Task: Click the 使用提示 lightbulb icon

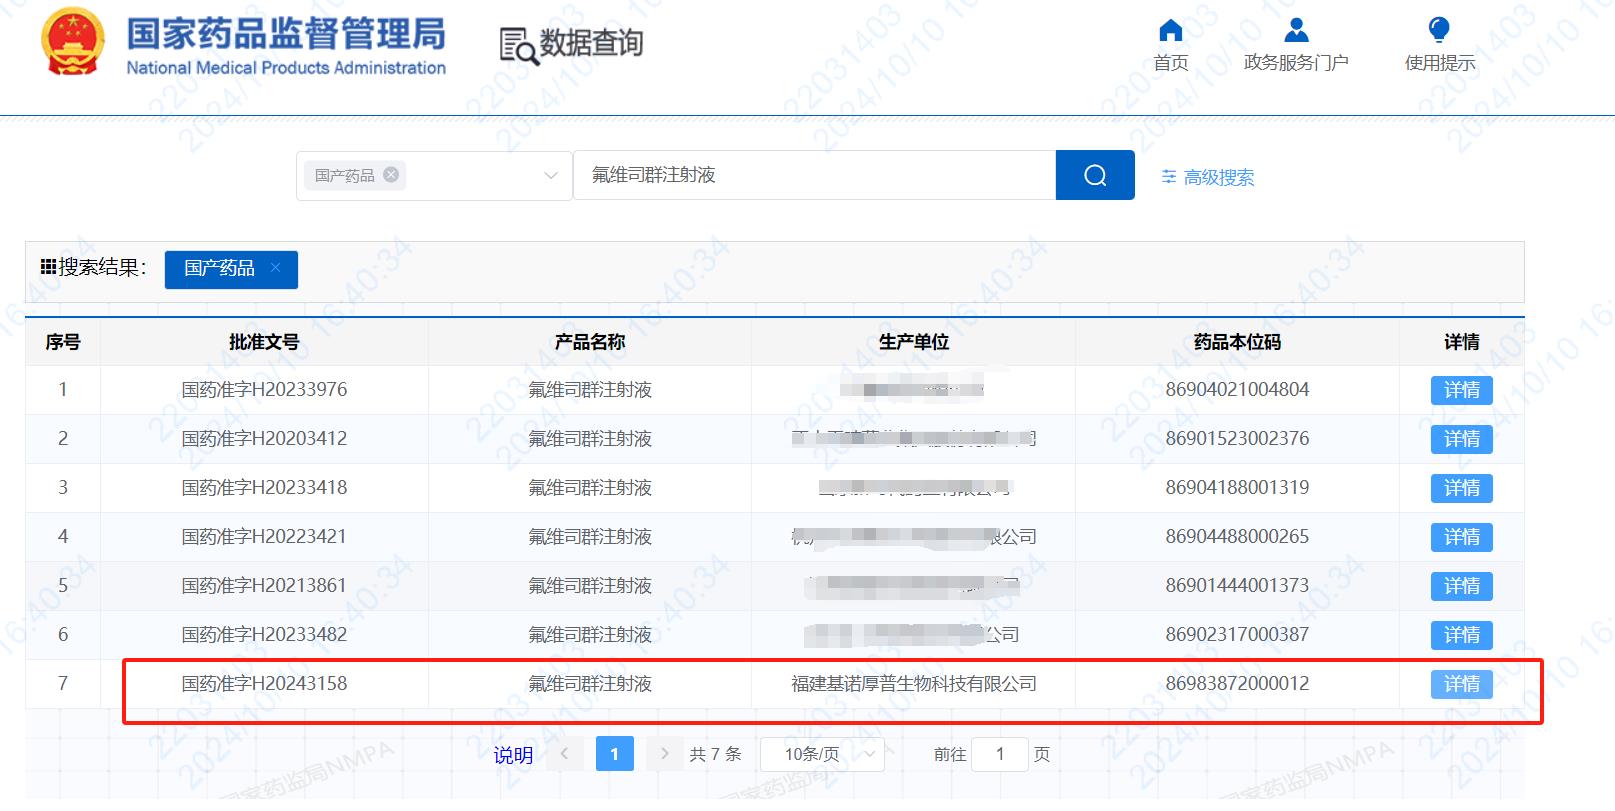Action: click(1439, 31)
